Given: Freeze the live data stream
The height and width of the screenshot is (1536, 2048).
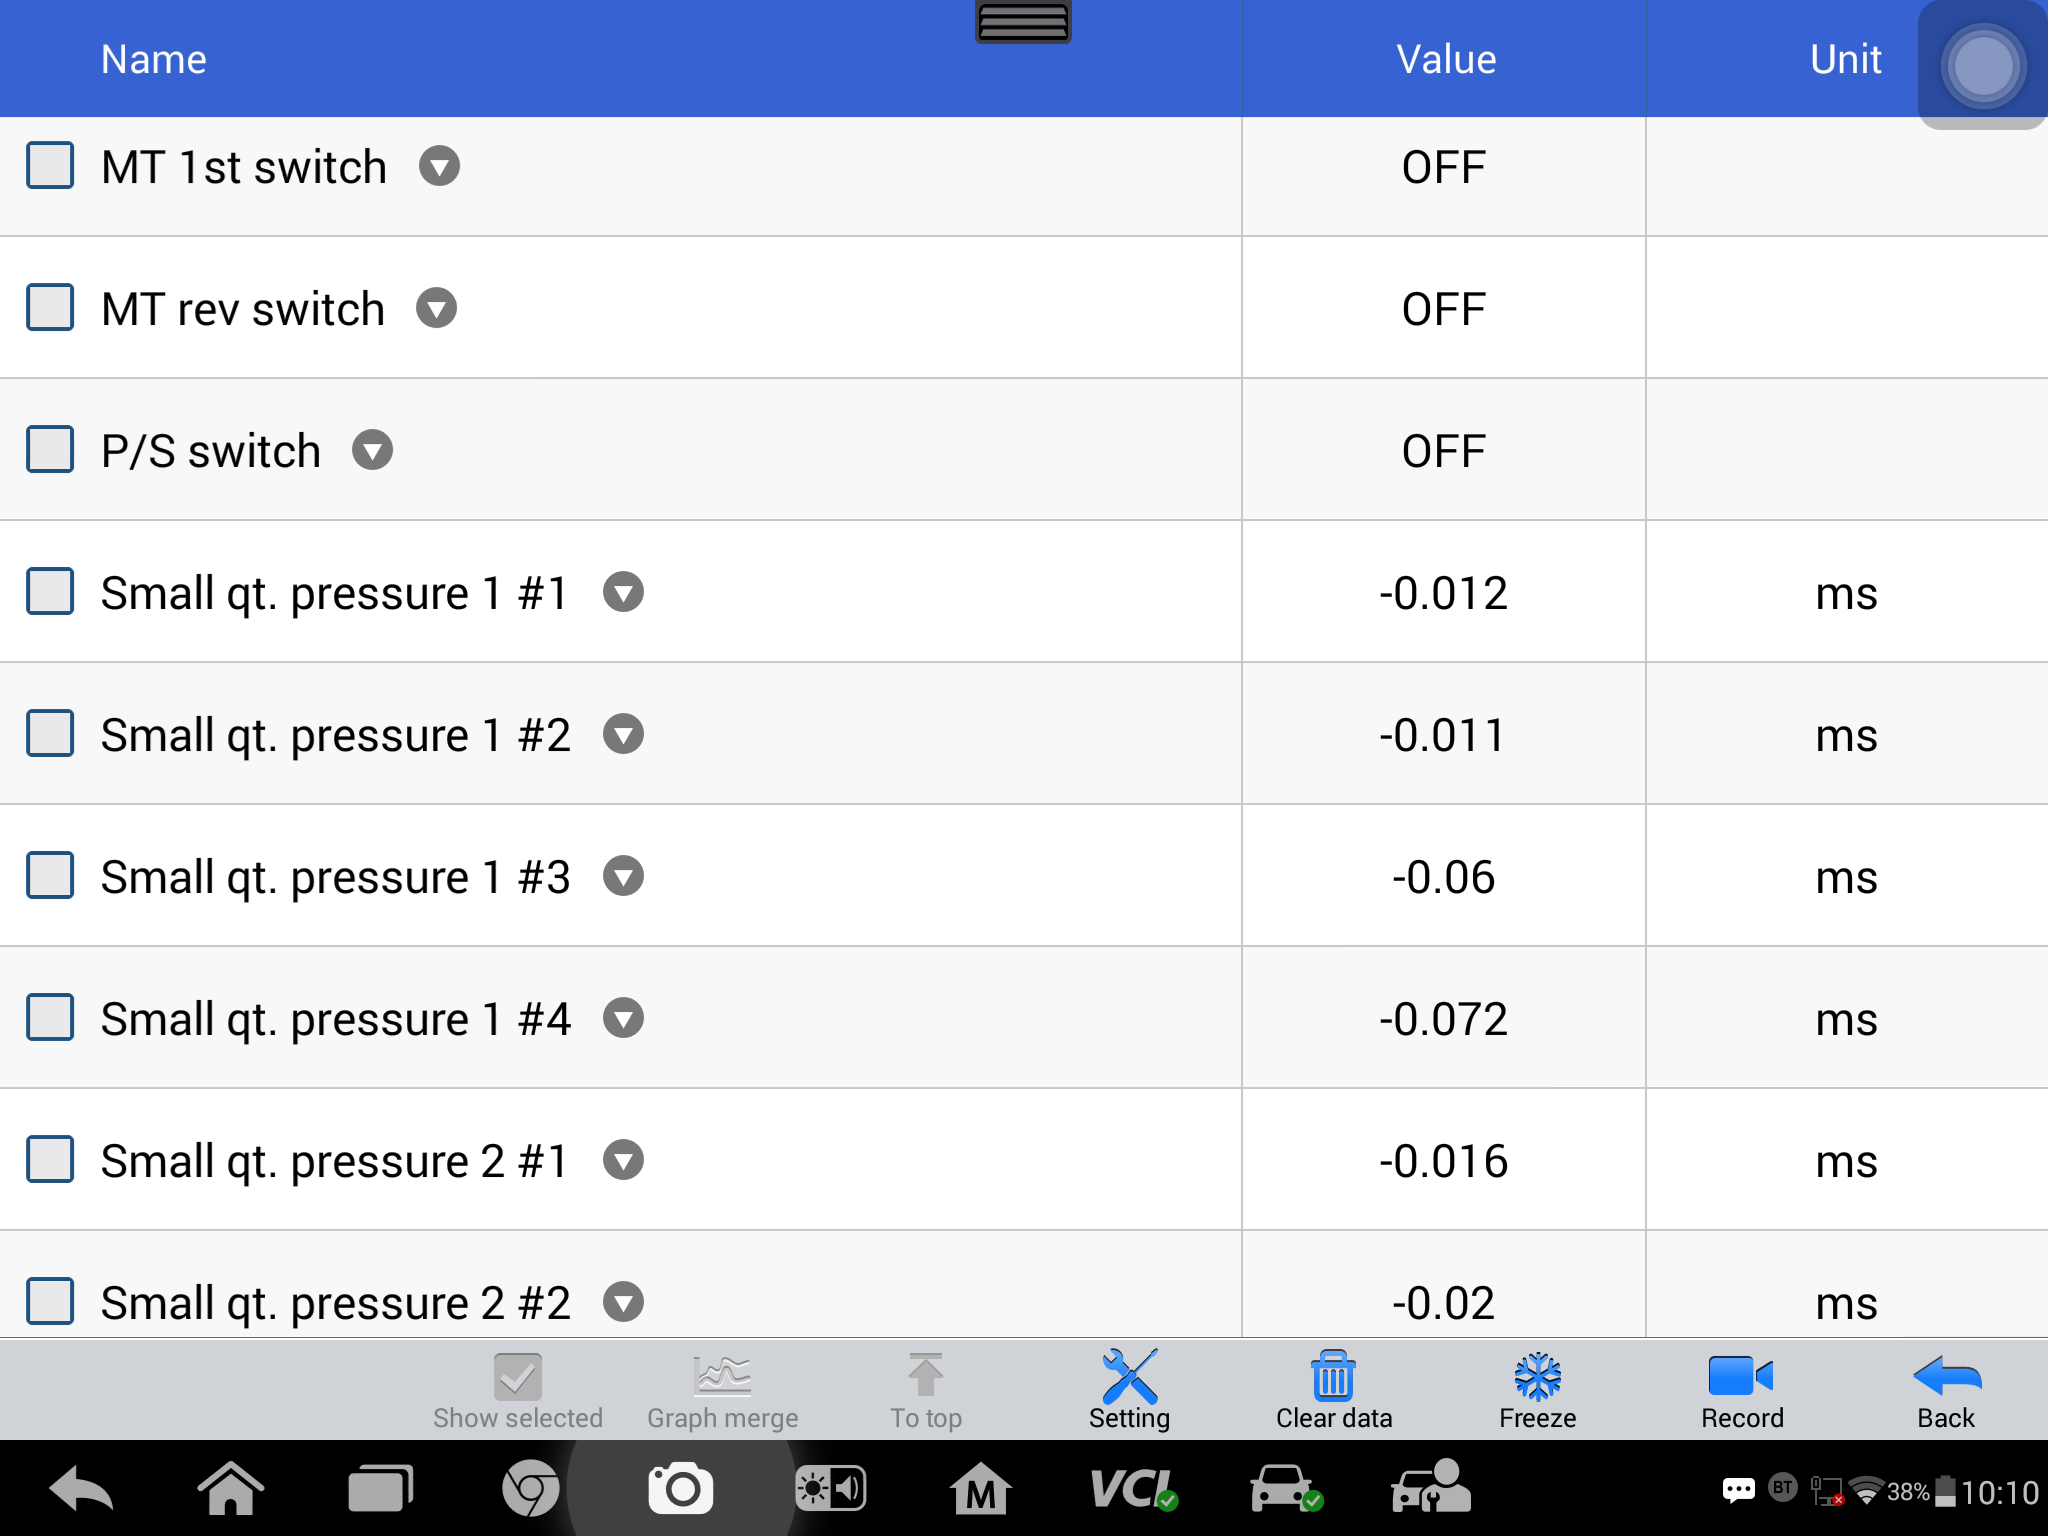Looking at the screenshot, I should pos(1537,1389).
